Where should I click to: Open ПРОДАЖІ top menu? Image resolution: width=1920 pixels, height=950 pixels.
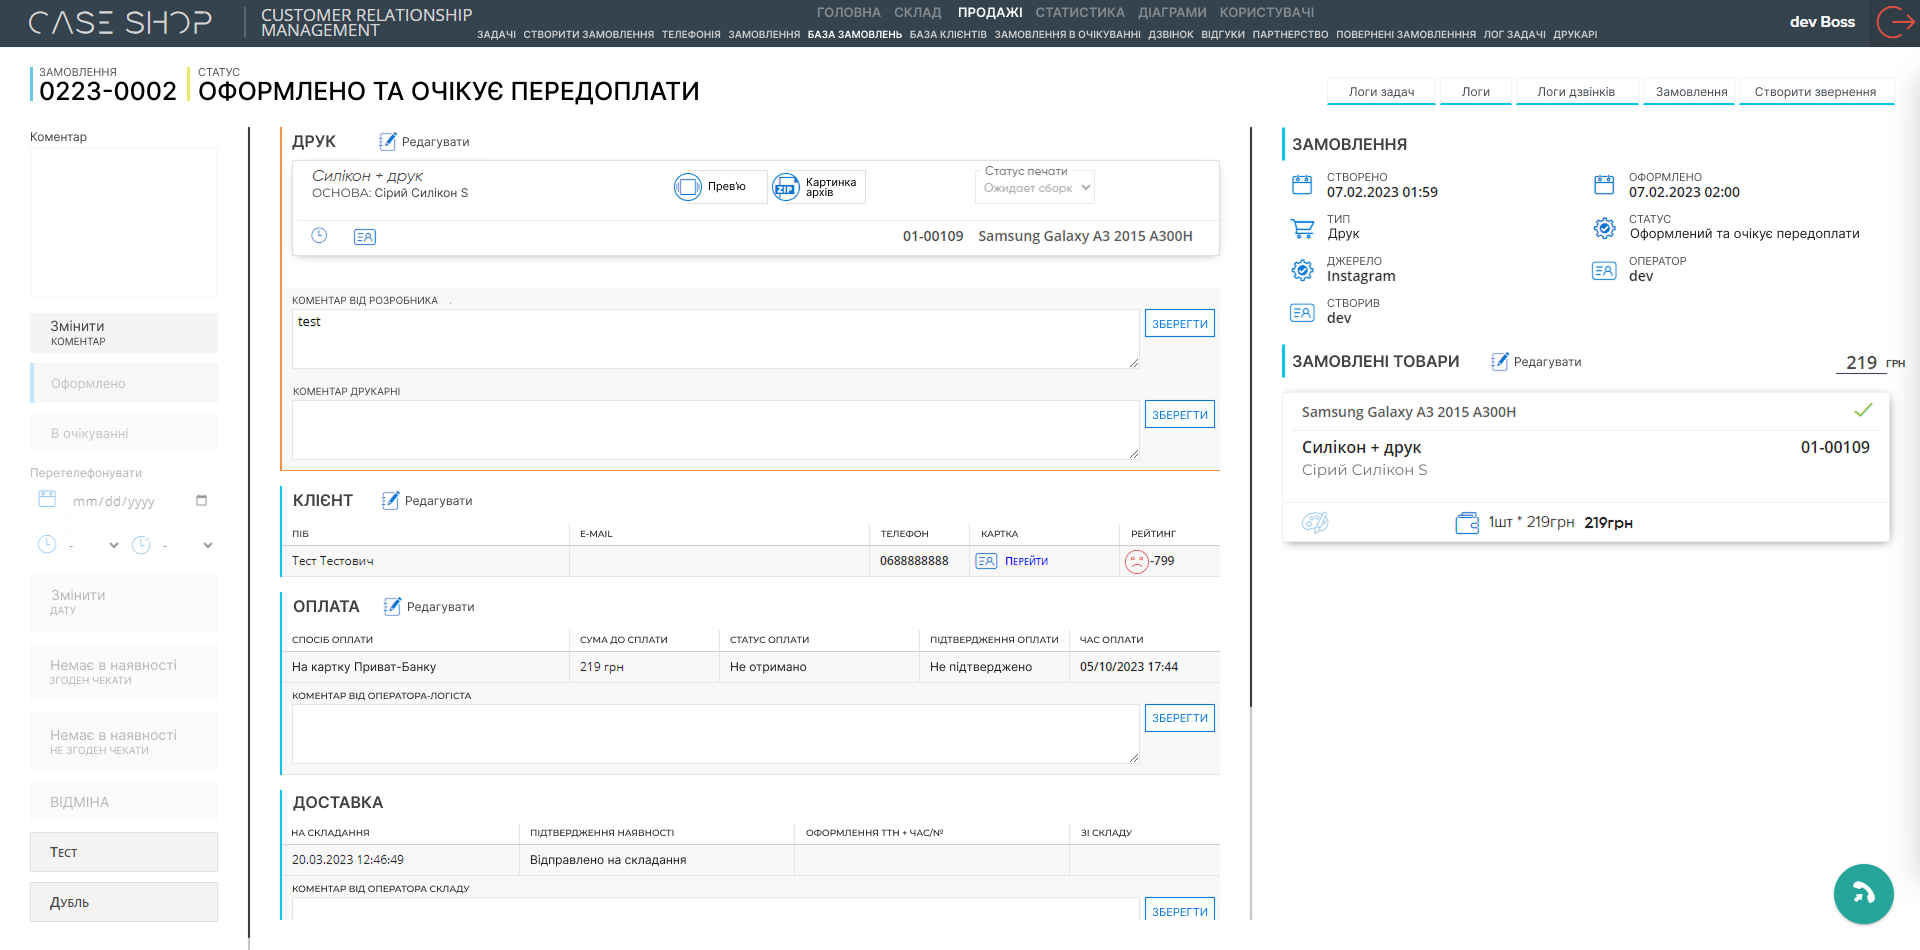(990, 13)
